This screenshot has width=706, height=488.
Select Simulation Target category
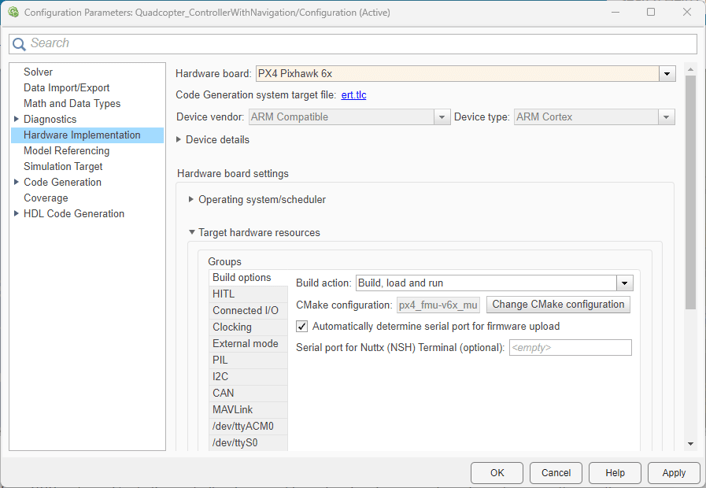coord(63,167)
